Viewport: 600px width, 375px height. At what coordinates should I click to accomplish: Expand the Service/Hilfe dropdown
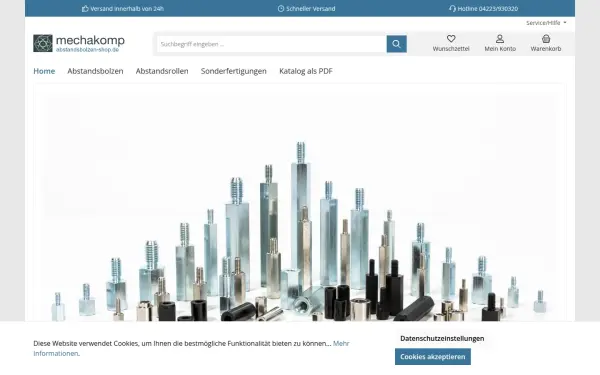(x=546, y=23)
